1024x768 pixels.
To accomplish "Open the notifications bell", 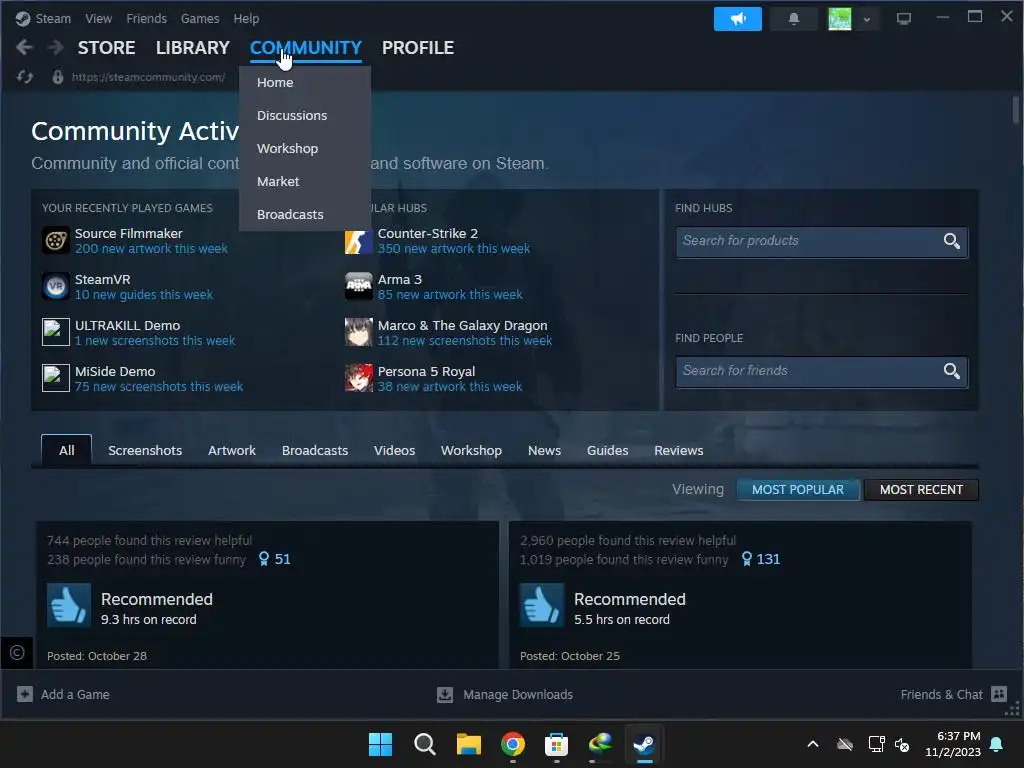I will point(793,19).
